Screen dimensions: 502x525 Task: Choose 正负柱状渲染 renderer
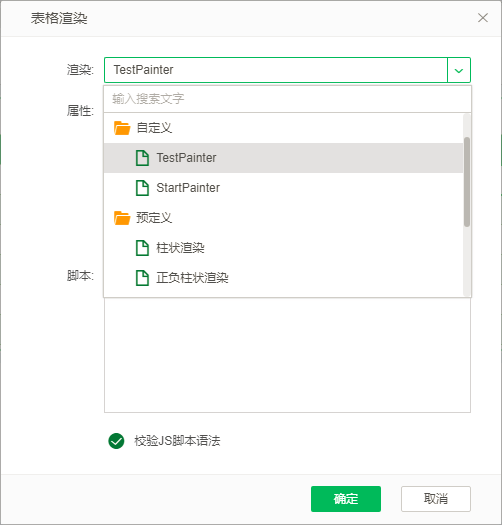point(283,278)
